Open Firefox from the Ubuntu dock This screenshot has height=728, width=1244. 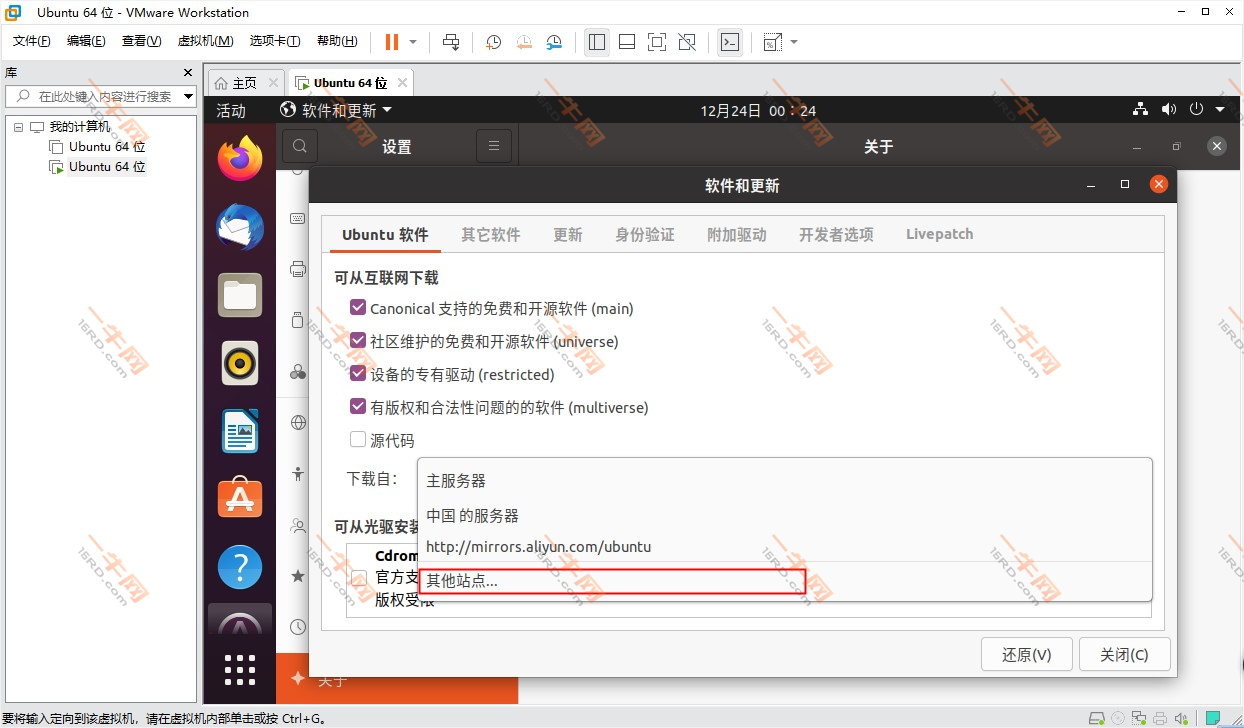point(239,157)
